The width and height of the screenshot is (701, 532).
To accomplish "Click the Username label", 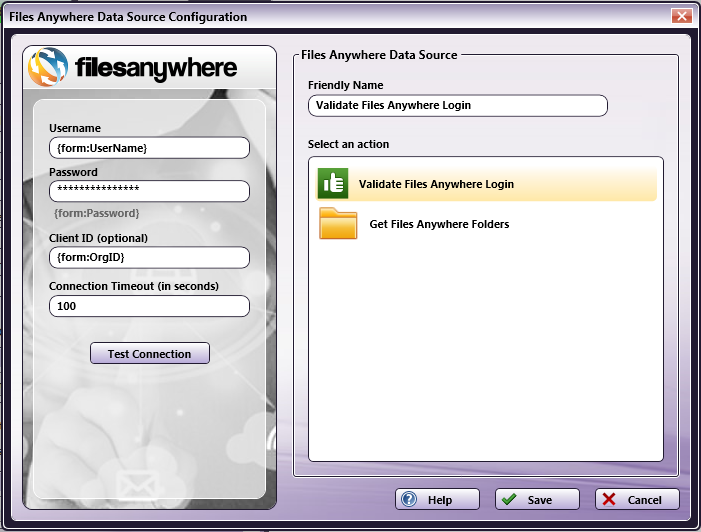I will pos(75,128).
